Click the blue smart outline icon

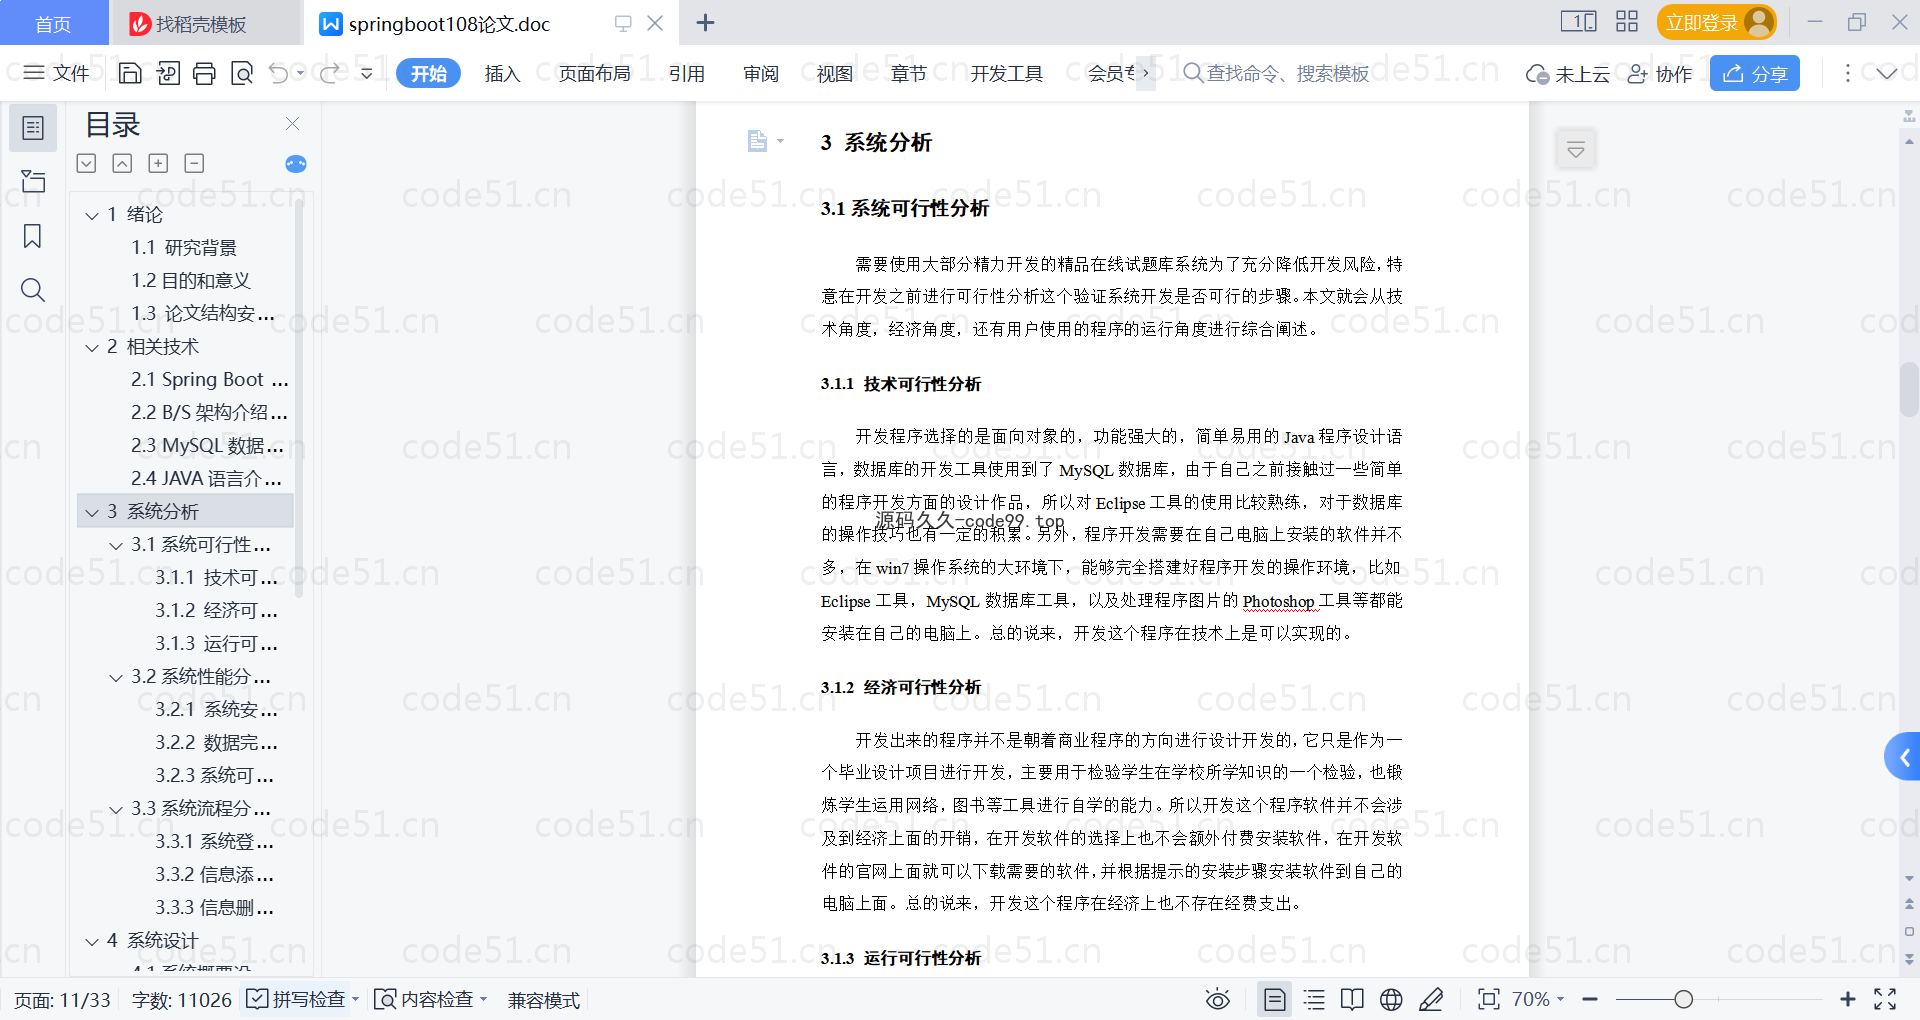296,164
